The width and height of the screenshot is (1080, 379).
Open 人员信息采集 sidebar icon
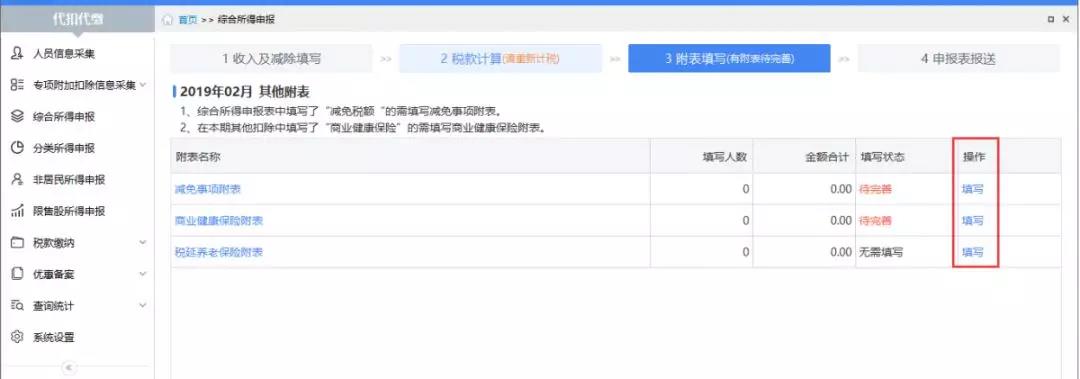coord(17,53)
